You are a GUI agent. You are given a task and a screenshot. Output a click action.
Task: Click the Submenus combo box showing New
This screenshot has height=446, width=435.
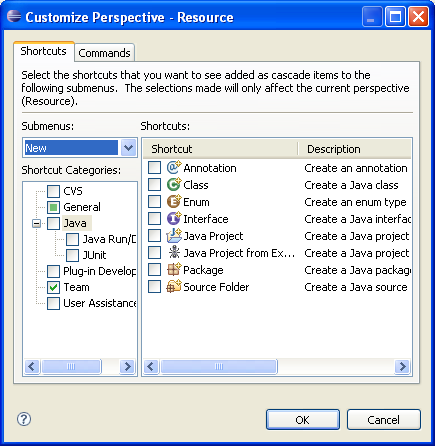(80, 147)
